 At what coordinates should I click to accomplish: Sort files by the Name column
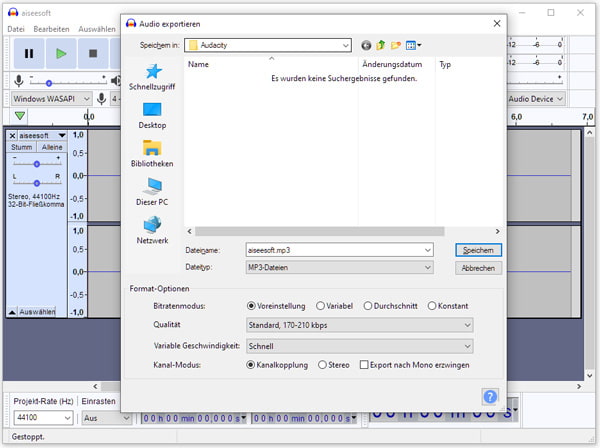(271, 64)
